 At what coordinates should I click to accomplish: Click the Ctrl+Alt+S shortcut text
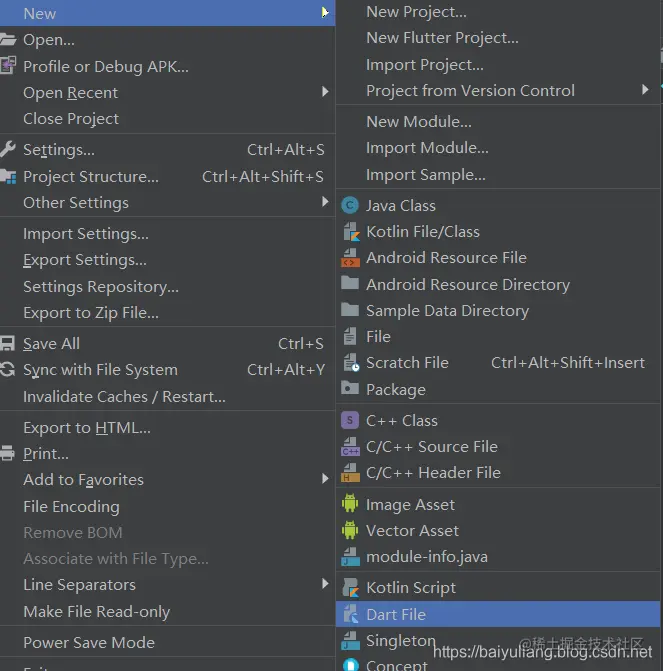click(285, 149)
